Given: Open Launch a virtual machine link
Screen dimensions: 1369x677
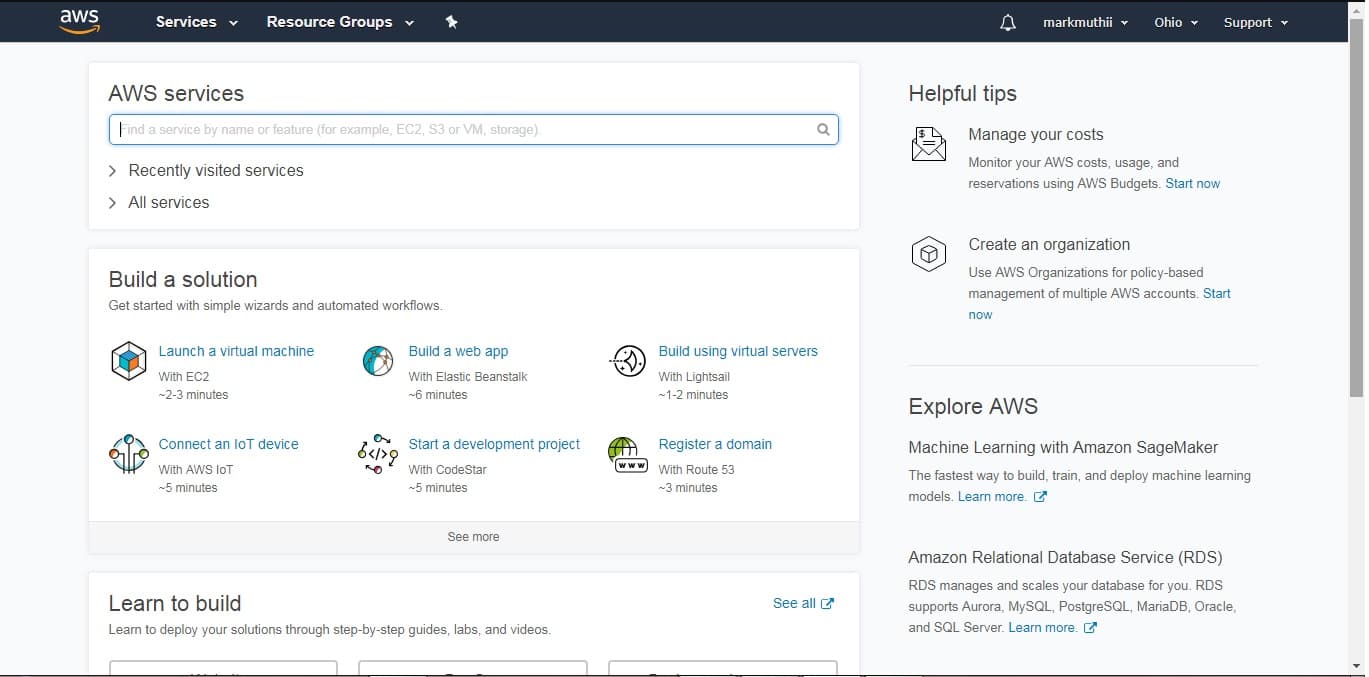Looking at the screenshot, I should (236, 351).
